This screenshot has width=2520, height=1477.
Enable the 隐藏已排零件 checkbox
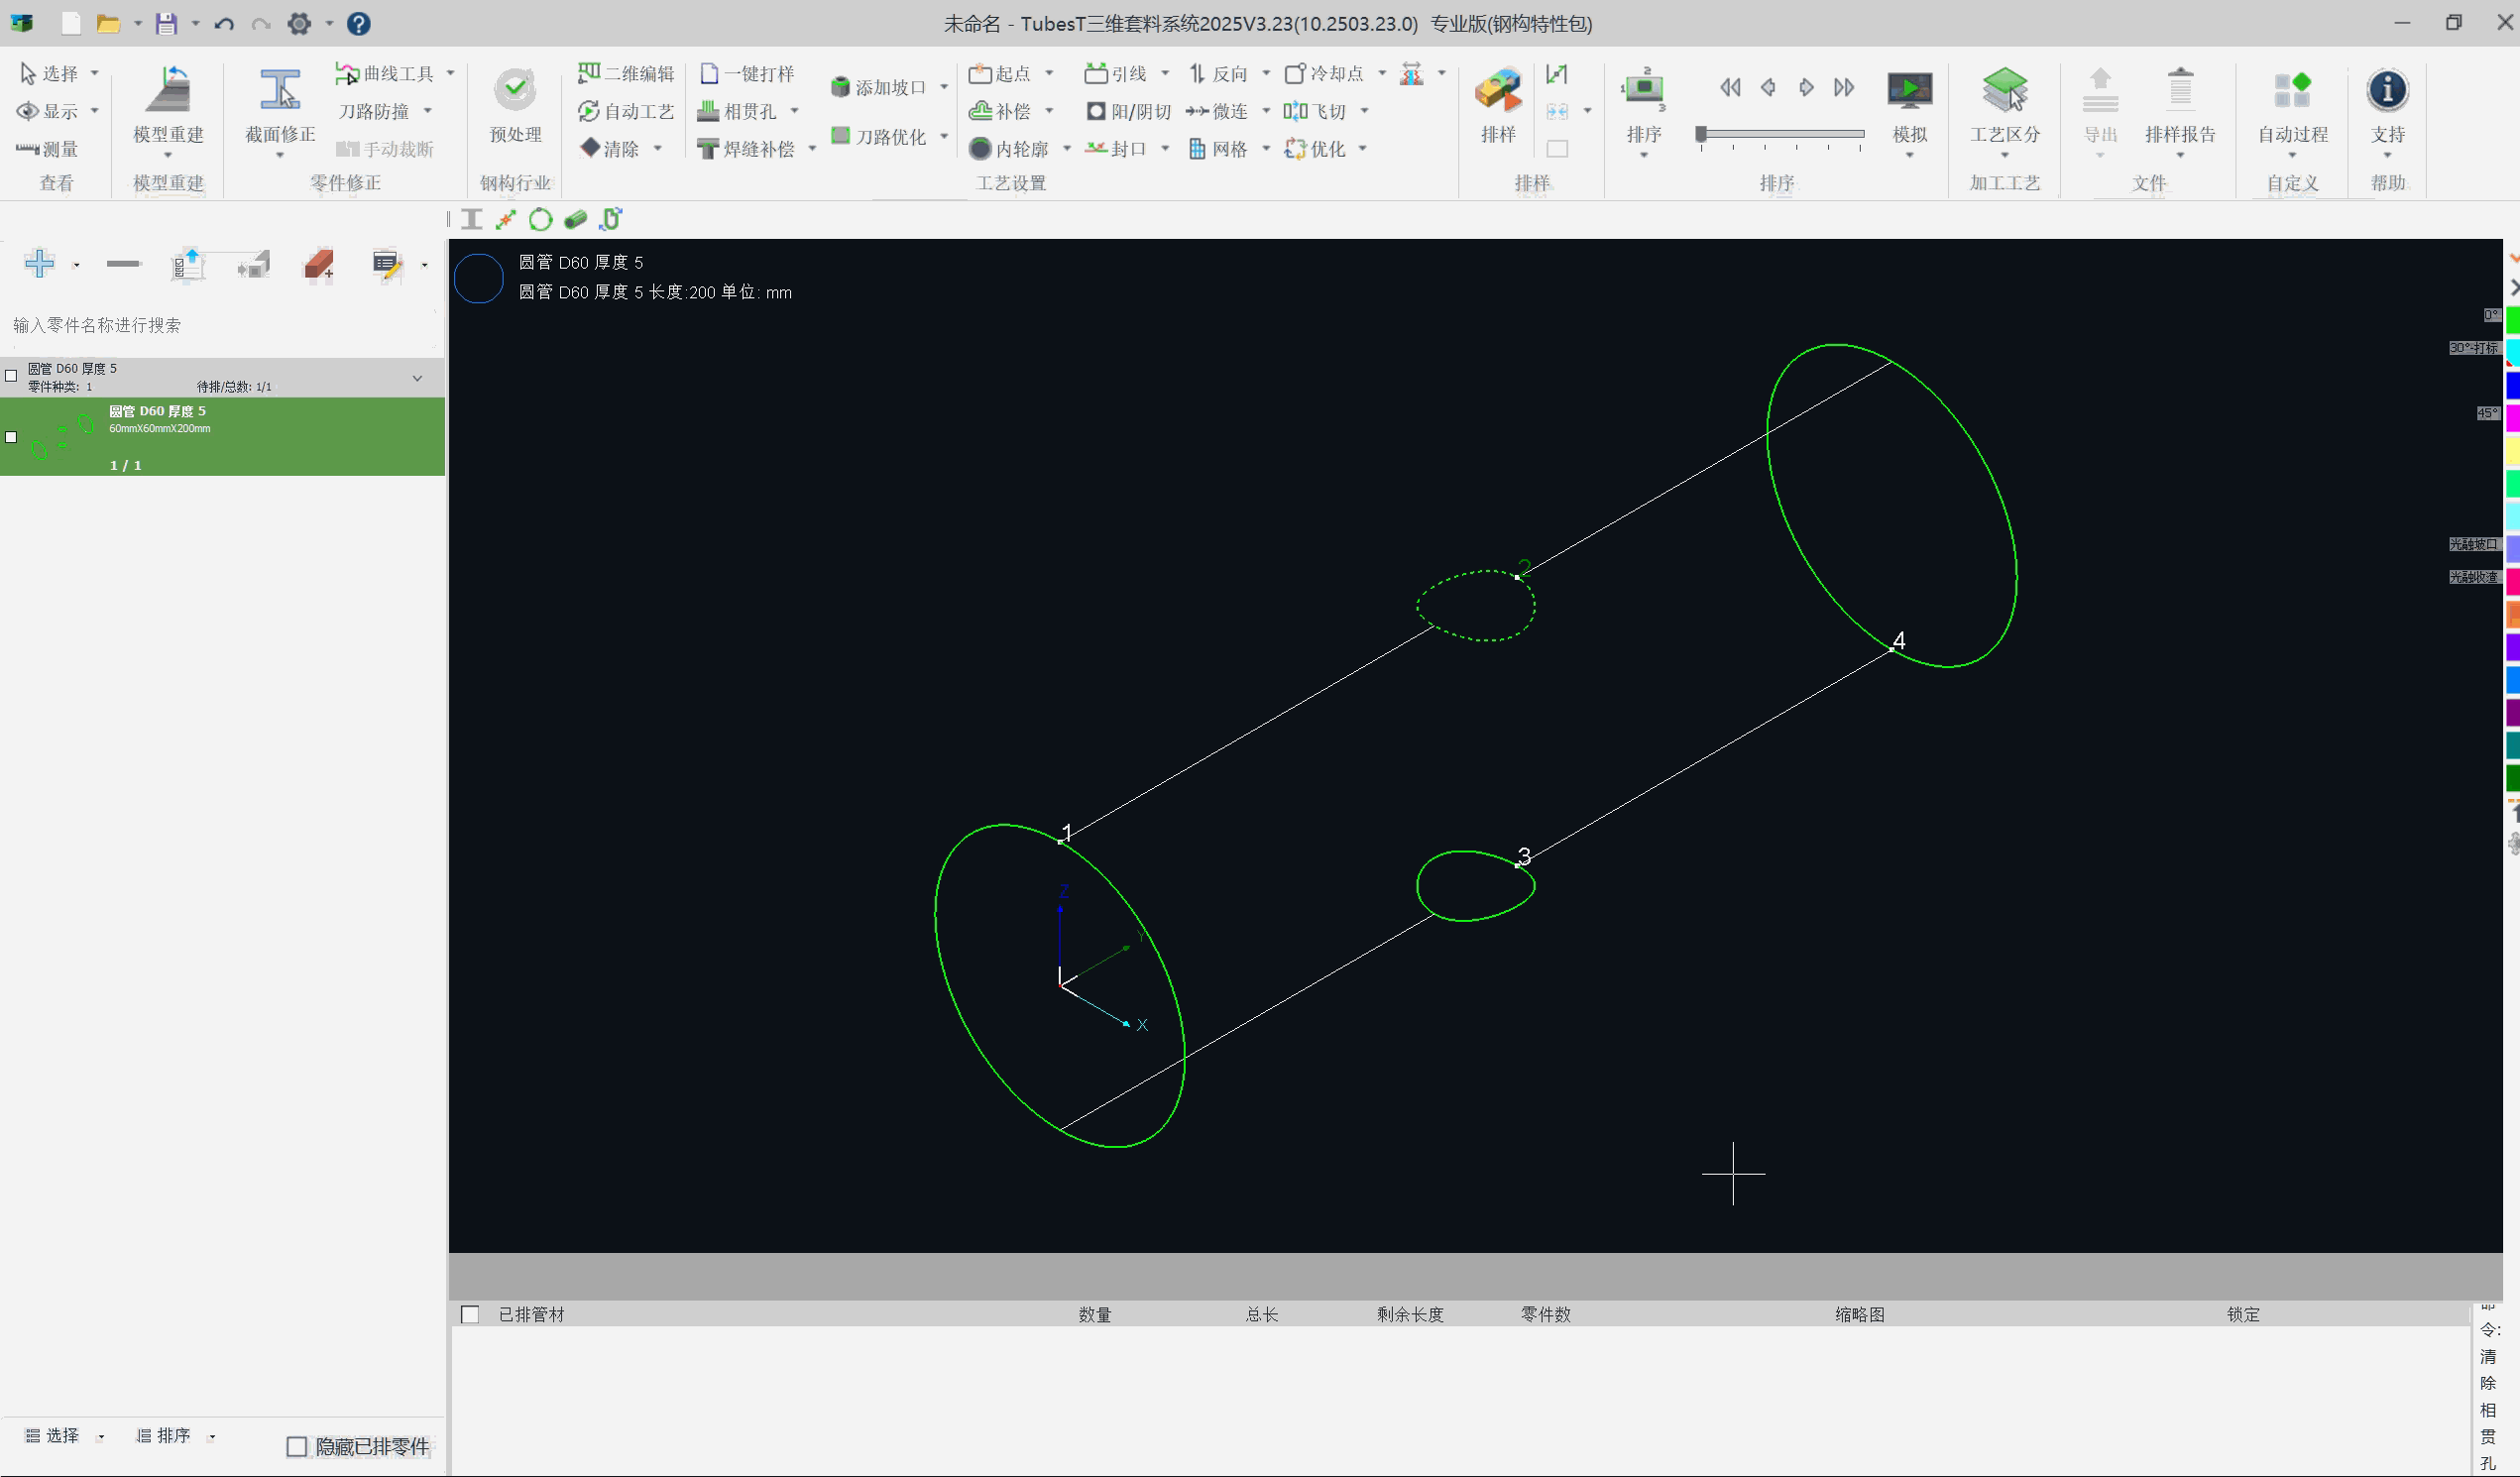[297, 1447]
